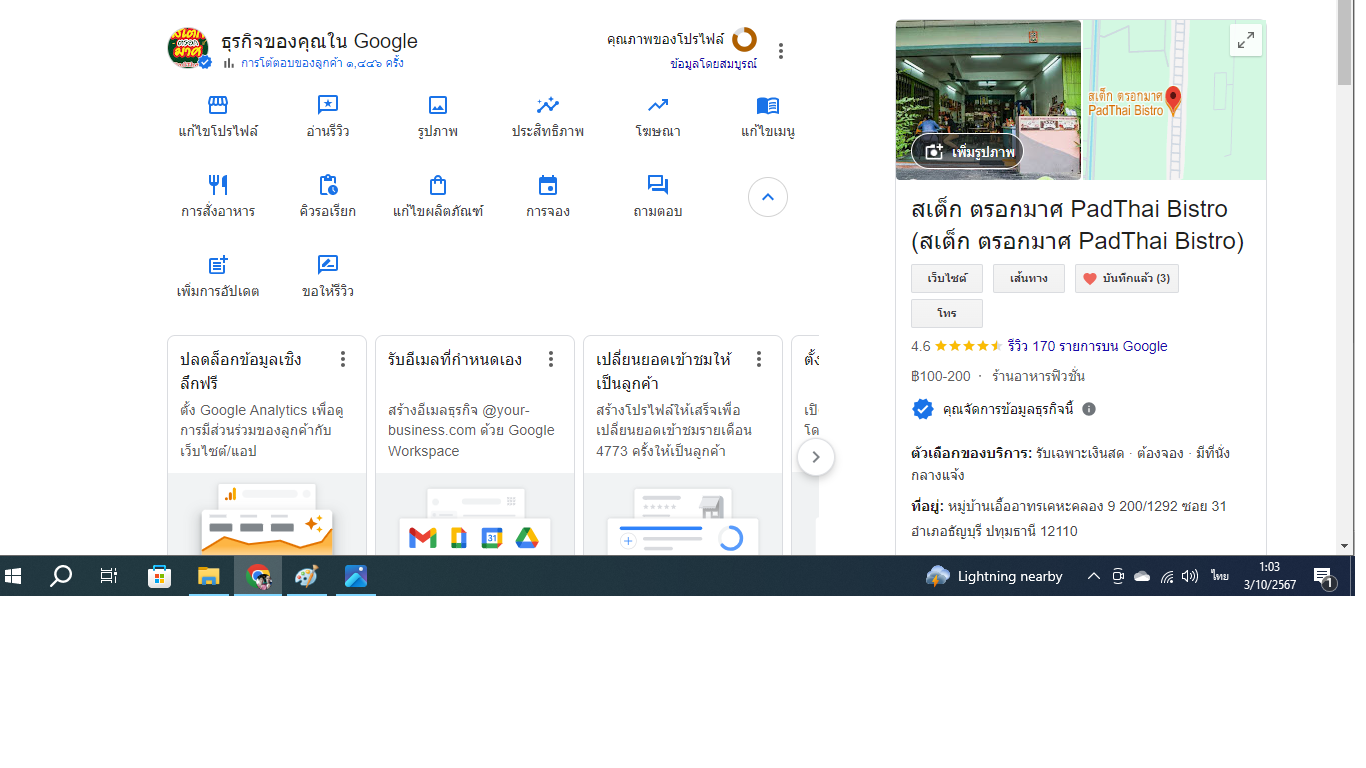The width and height of the screenshot is (1366, 768).
Task: Open Read reviews (อ่านรีวิว) icon
Action: [x=328, y=106]
